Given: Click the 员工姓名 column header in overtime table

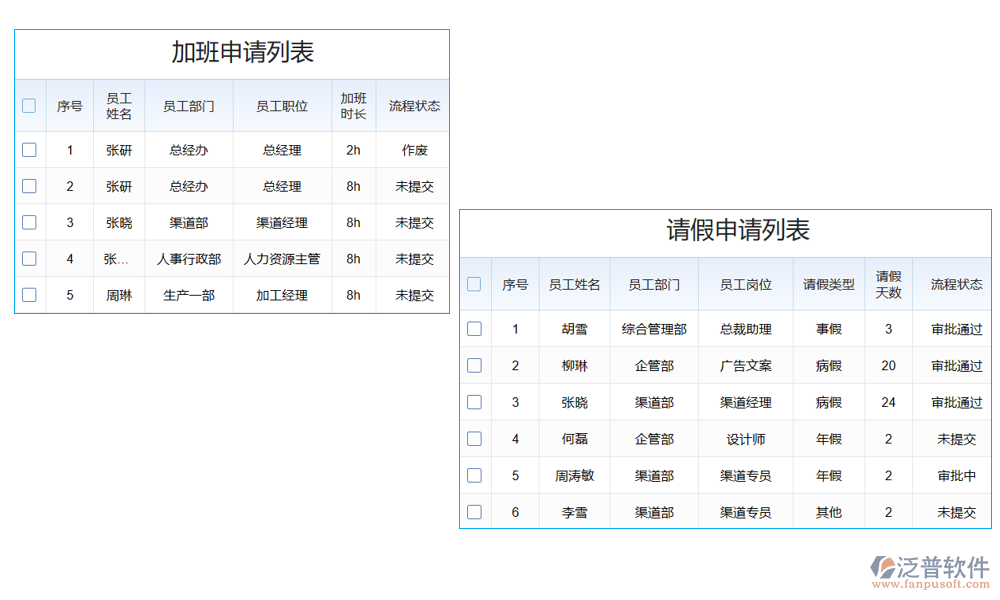Looking at the screenshot, I should coord(119,105).
